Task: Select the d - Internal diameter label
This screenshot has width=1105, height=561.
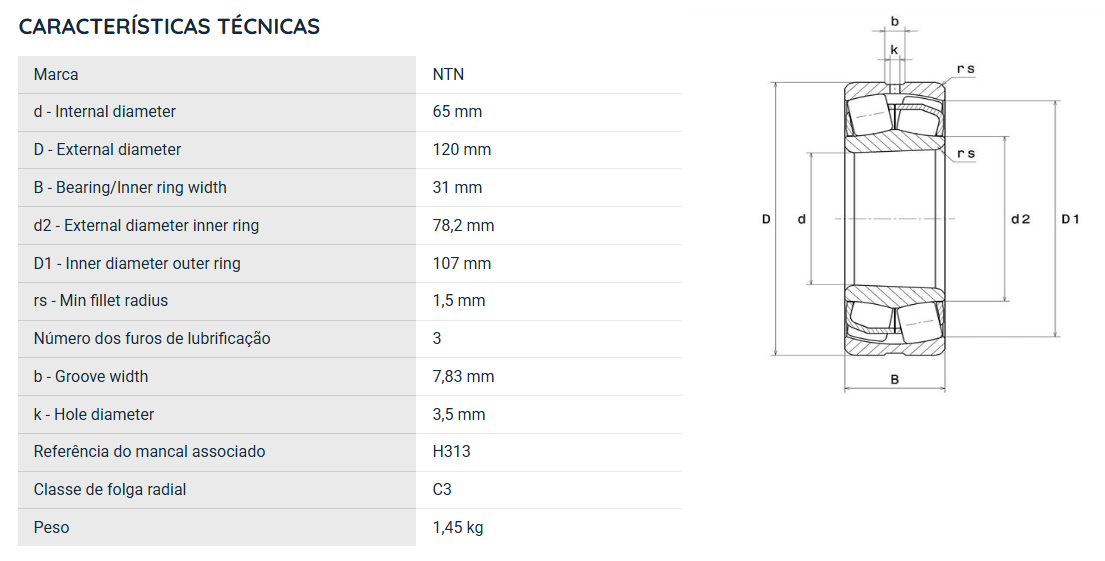Action: tap(104, 112)
